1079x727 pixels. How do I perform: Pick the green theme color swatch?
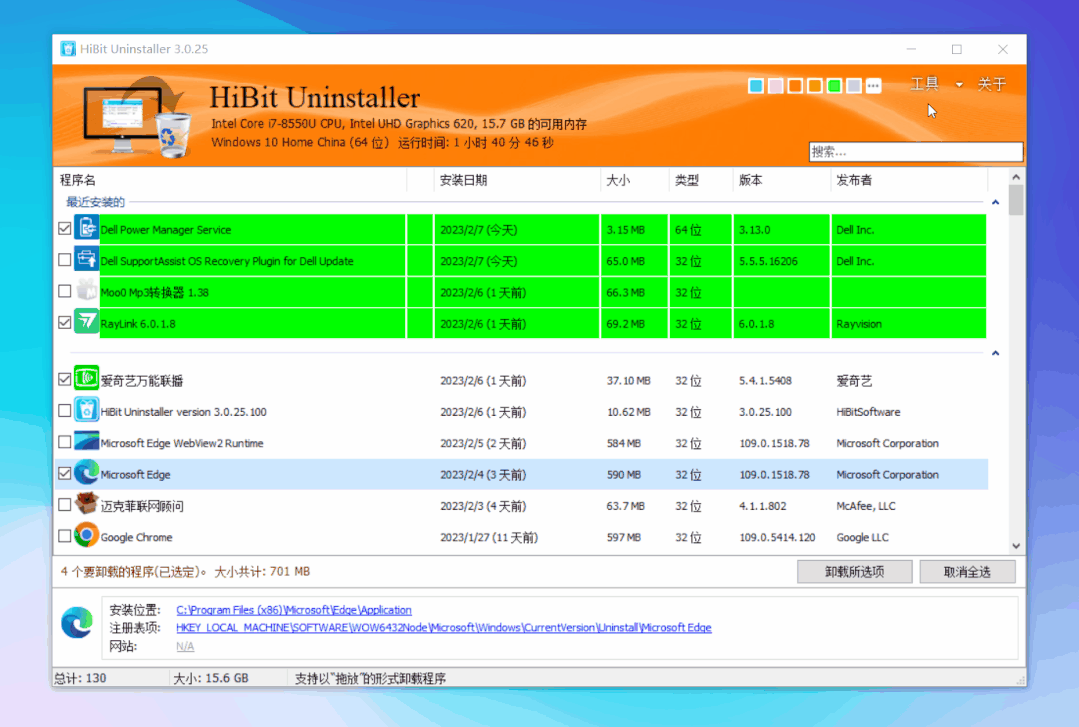tap(834, 86)
